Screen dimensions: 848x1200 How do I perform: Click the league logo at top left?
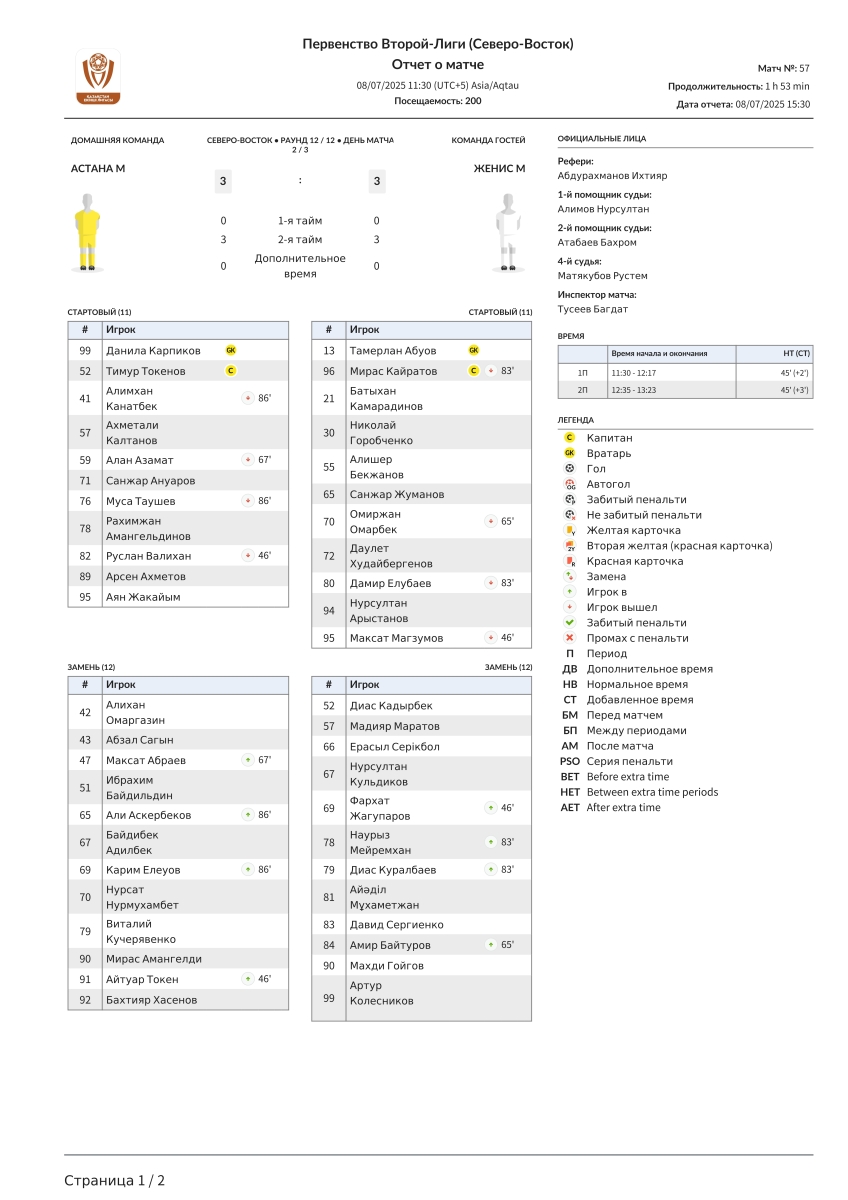98,77
